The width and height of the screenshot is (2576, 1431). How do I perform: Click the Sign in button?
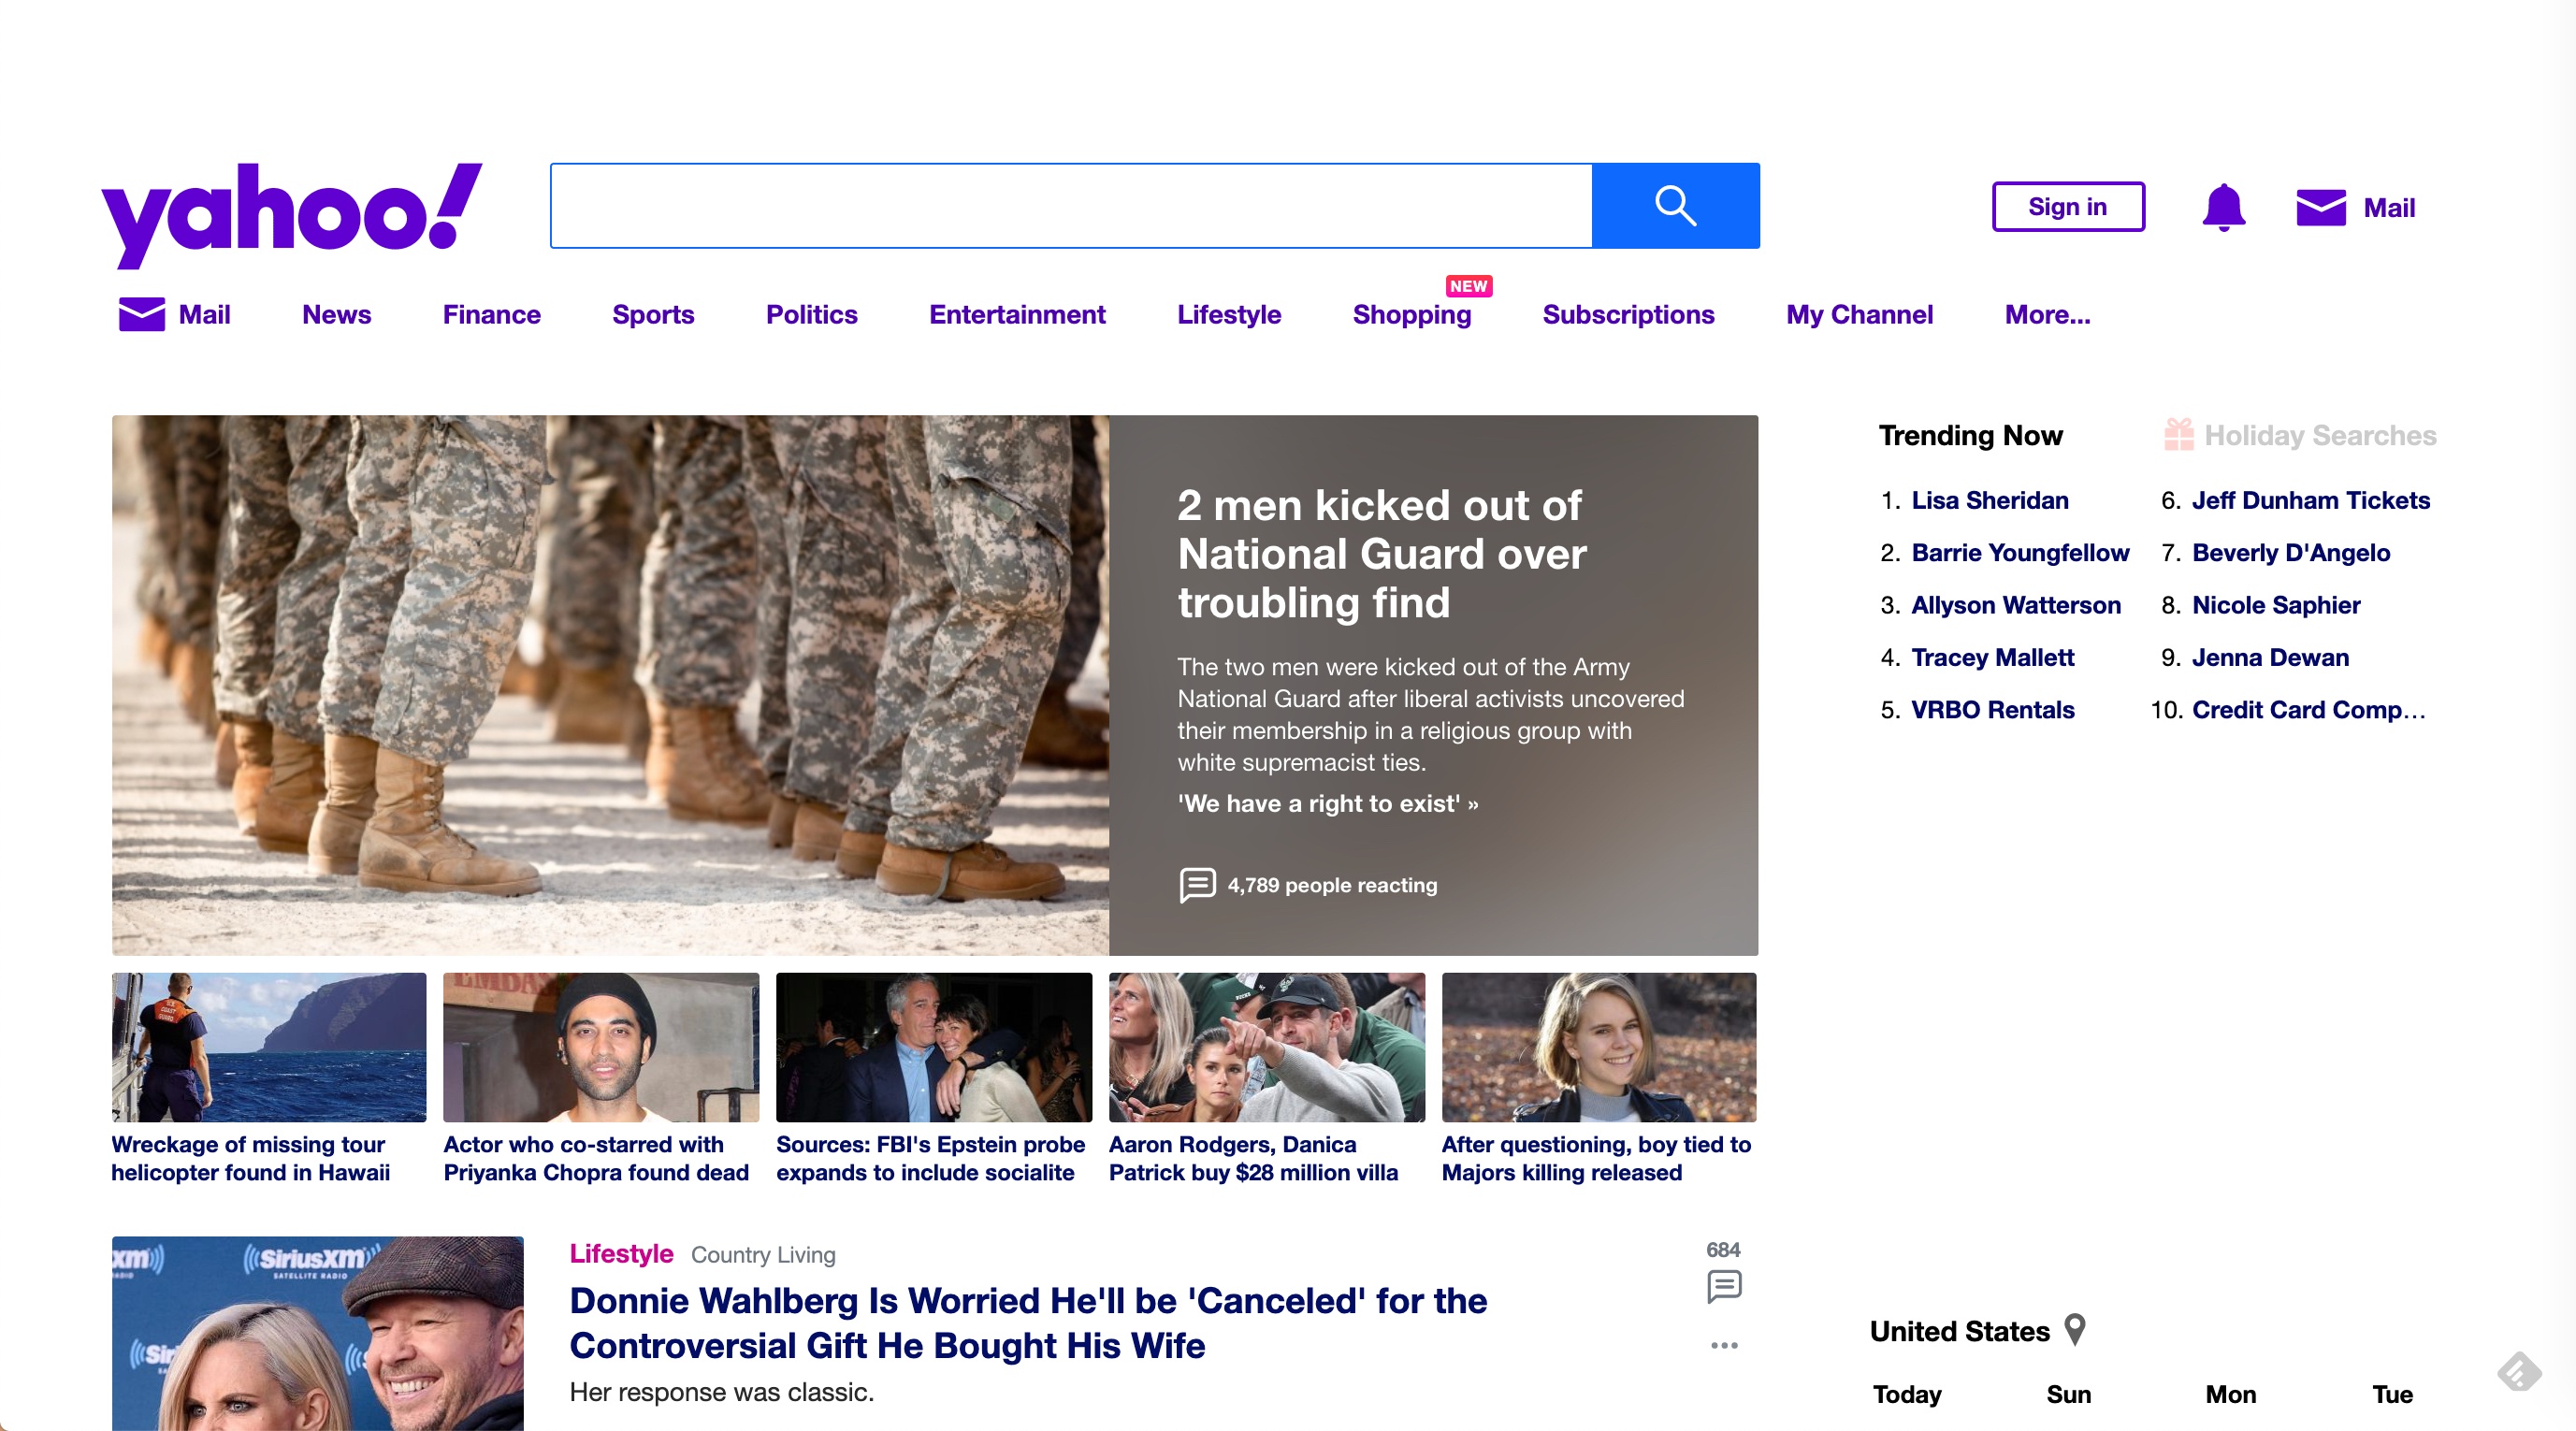2067,207
